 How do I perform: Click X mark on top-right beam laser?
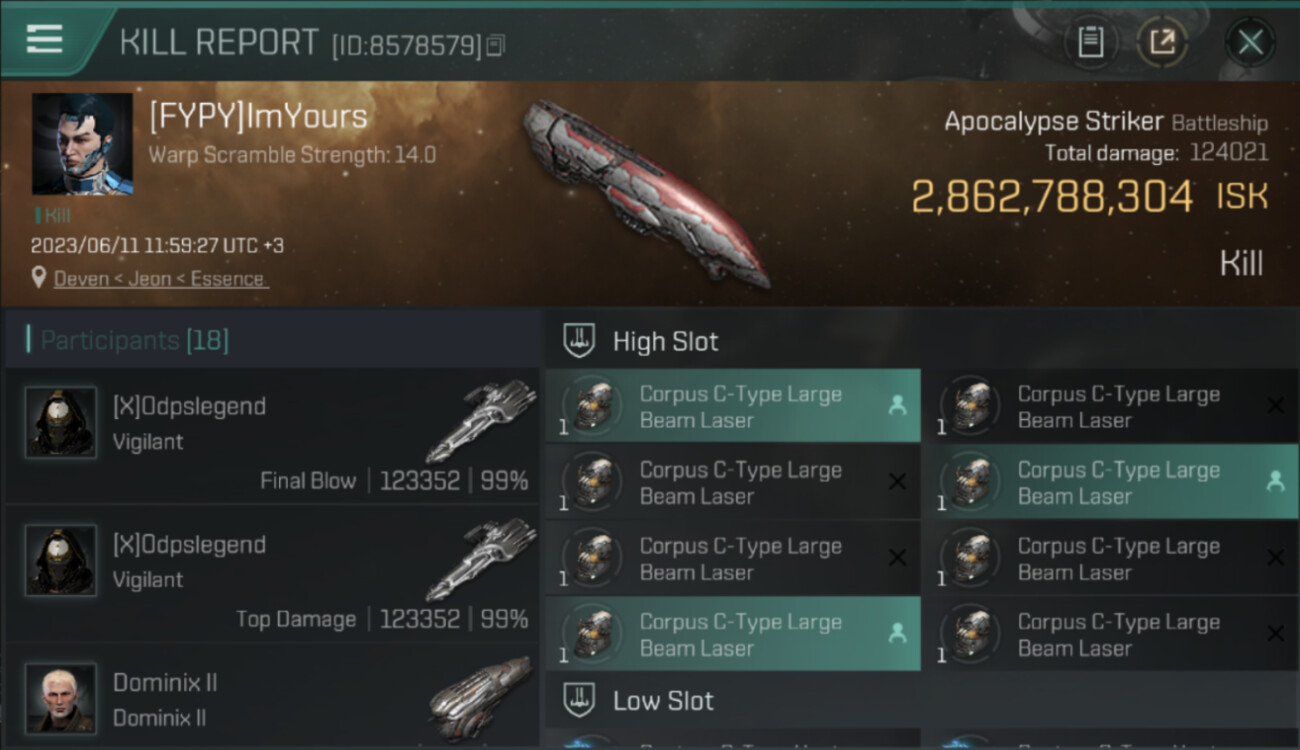(1275, 406)
